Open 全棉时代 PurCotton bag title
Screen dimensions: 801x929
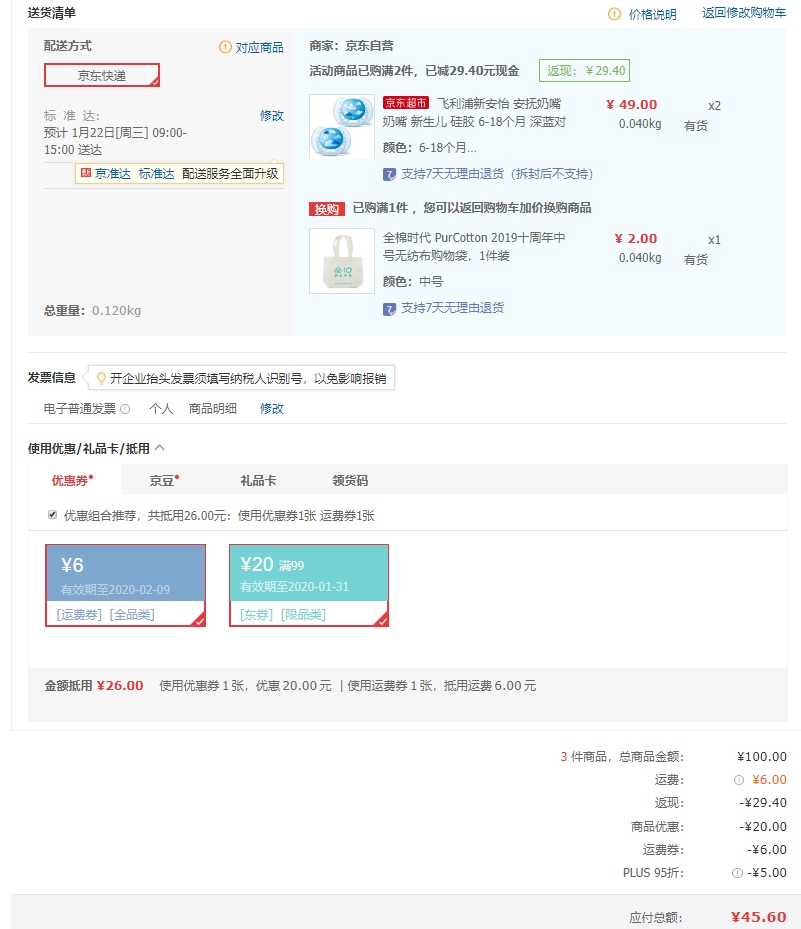(x=474, y=246)
